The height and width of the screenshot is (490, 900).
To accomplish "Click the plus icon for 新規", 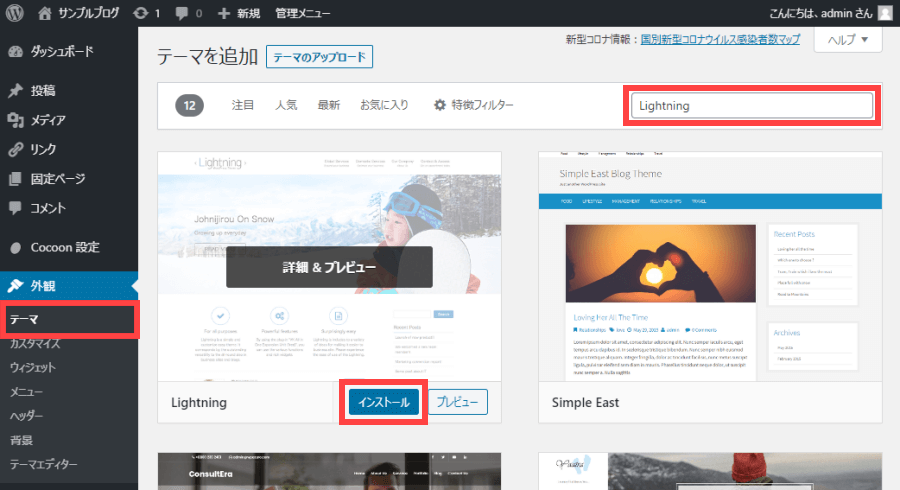I will [224, 13].
